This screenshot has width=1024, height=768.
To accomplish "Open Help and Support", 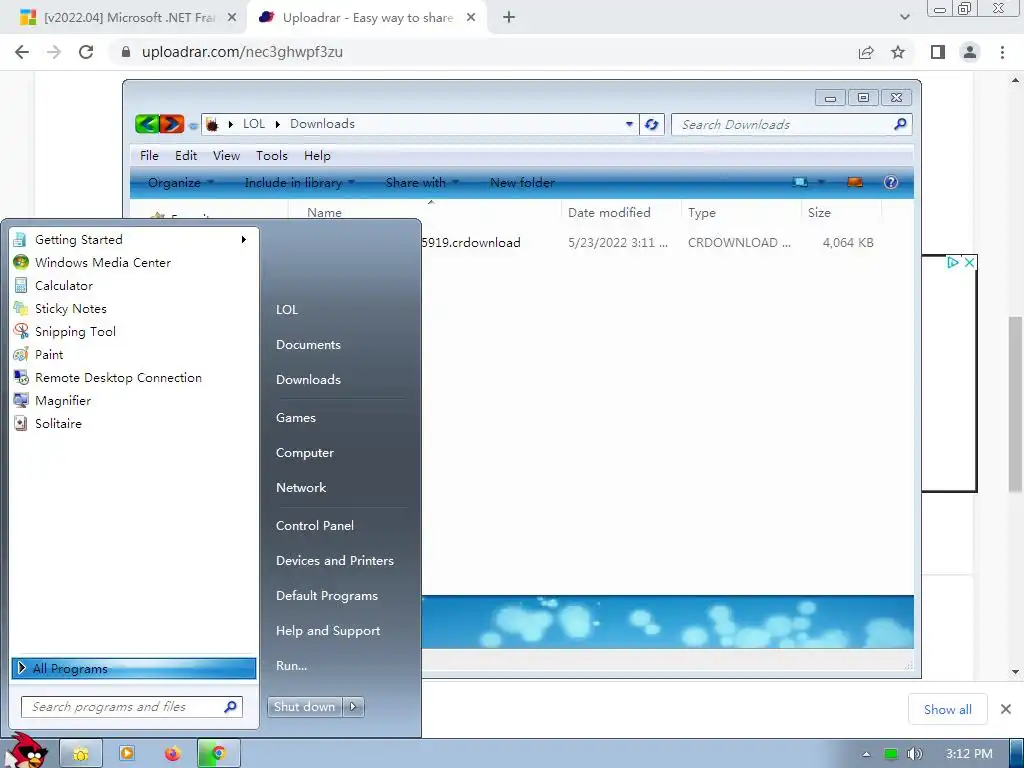I will point(328,631).
